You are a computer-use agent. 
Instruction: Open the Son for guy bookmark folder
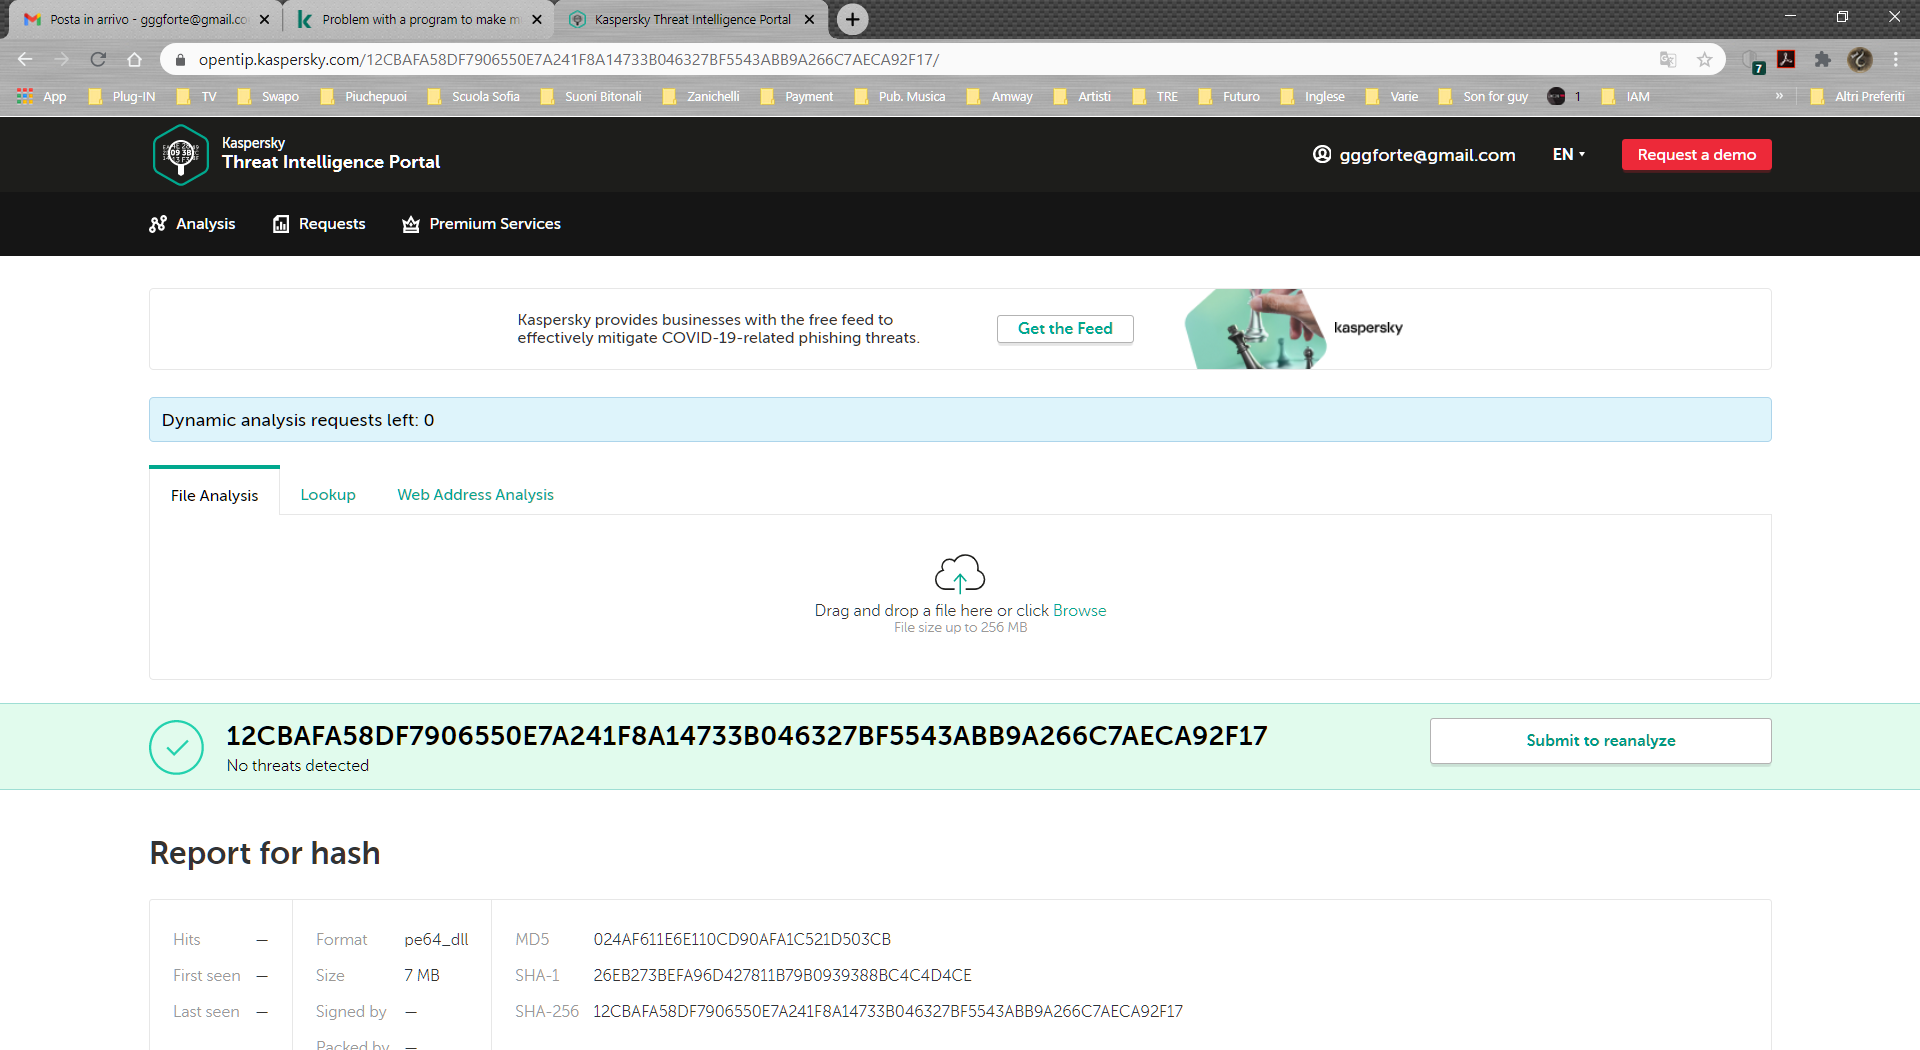[1484, 97]
